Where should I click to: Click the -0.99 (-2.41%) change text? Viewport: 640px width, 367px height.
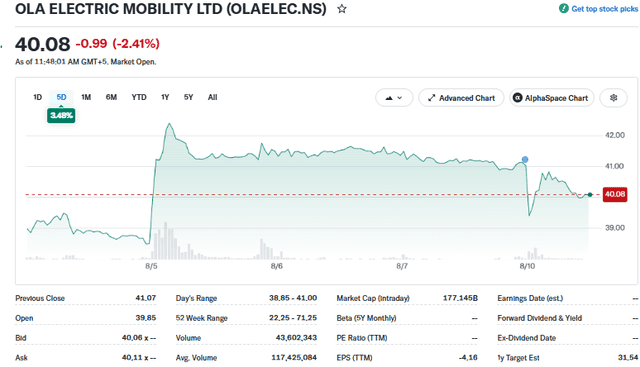click(x=118, y=44)
